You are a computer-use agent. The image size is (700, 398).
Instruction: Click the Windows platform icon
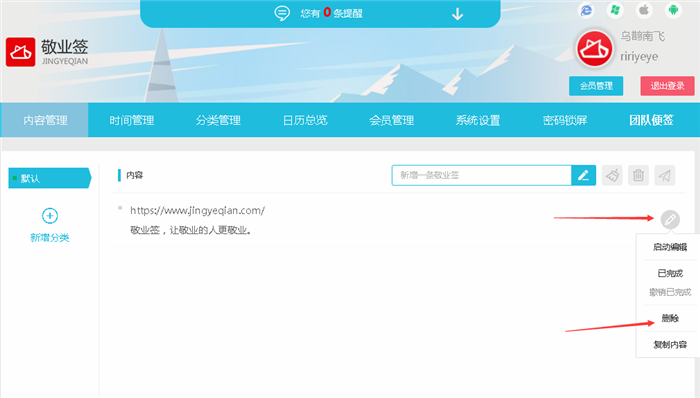pyautogui.click(x=615, y=10)
